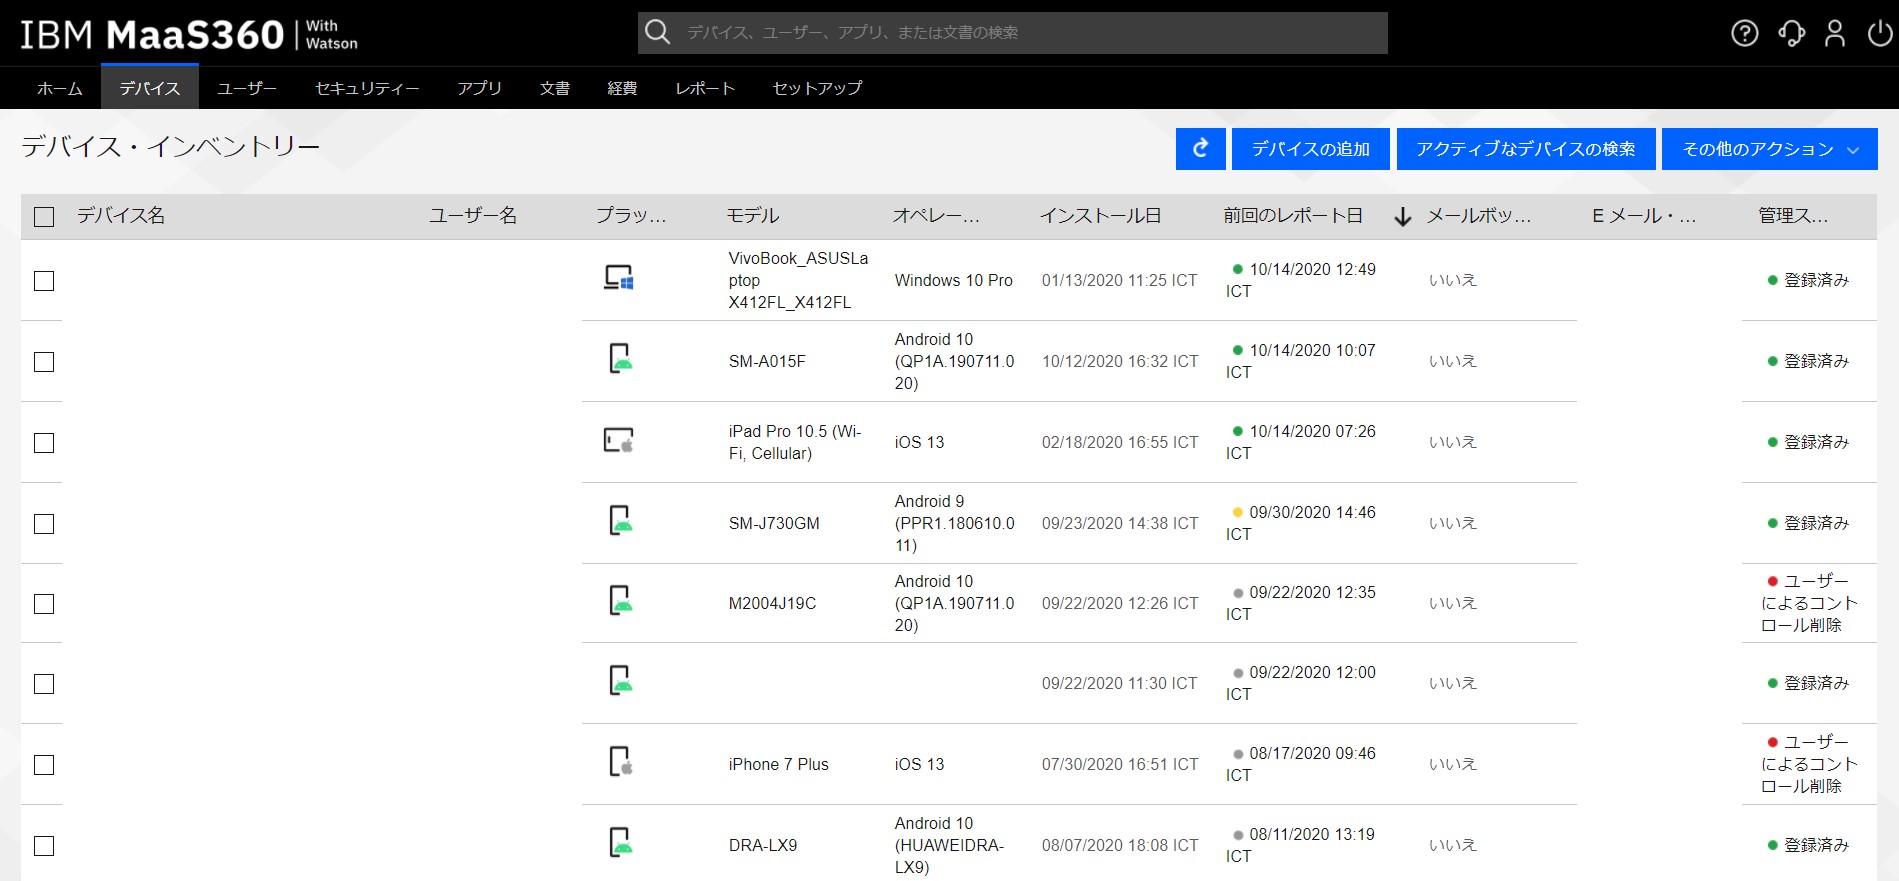Screen dimensions: 1899x881
Task: Select the M2004J19C row checkbox
Action: point(44,604)
